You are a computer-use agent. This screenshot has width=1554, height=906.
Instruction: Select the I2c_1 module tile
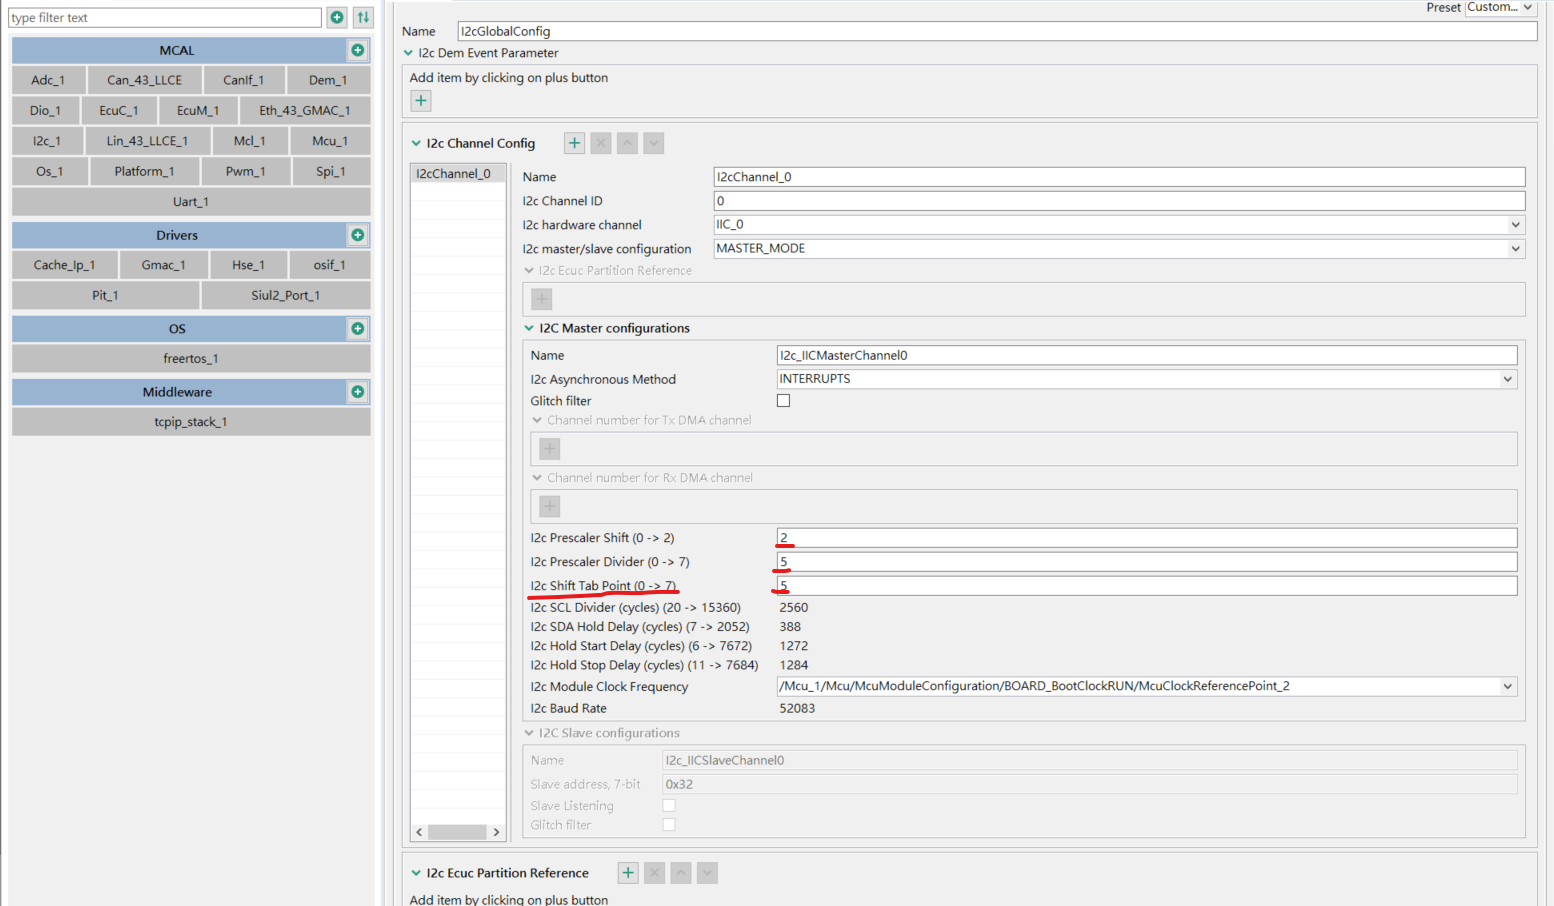tap(45, 140)
